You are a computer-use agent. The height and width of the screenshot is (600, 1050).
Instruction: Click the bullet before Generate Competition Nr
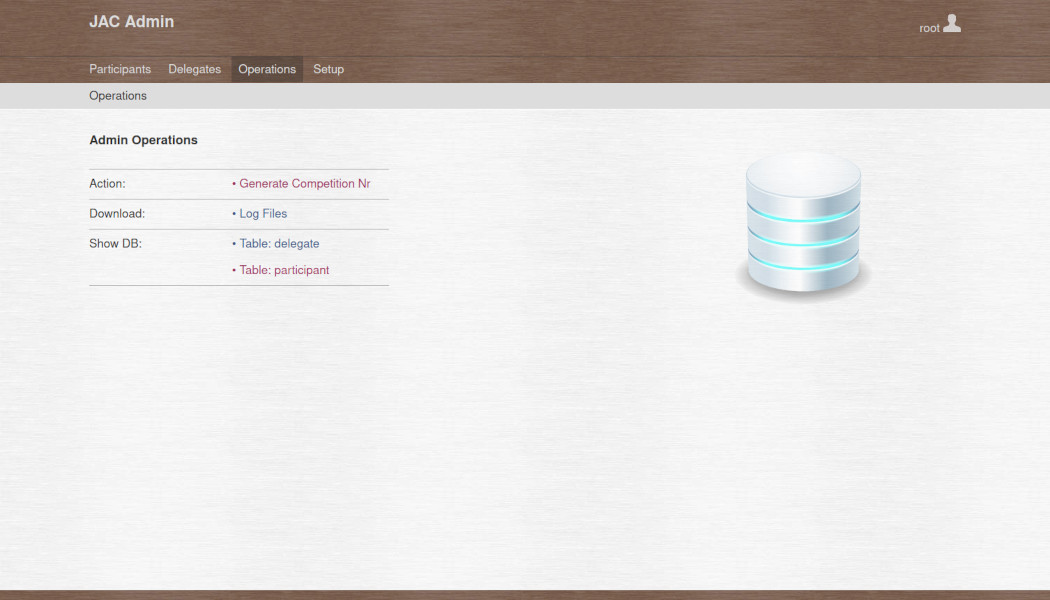234,184
